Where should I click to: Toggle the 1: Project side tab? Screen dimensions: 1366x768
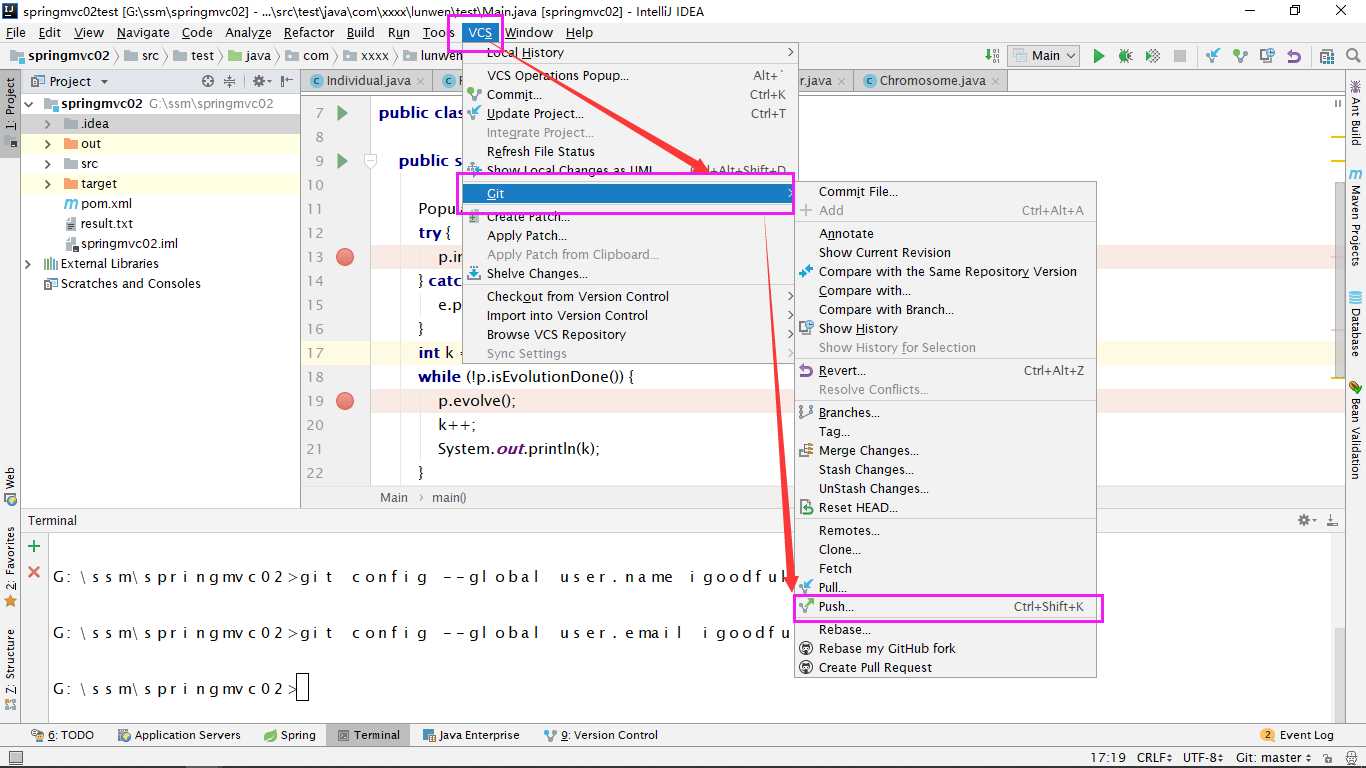pos(10,113)
